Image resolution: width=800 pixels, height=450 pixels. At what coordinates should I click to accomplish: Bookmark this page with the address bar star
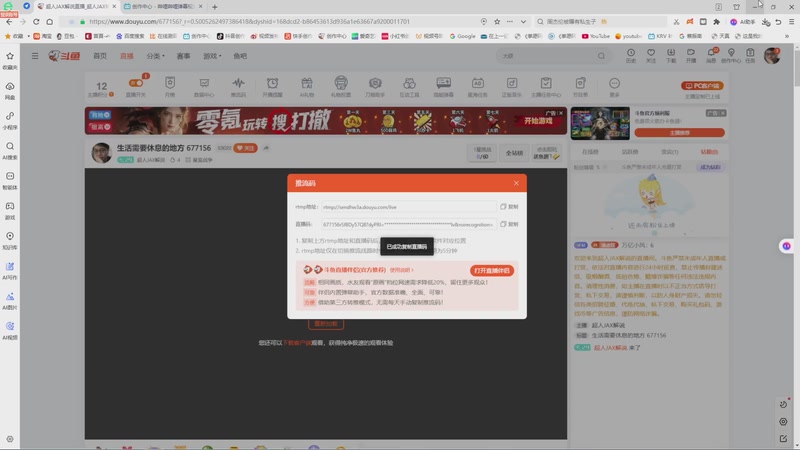click(497, 21)
